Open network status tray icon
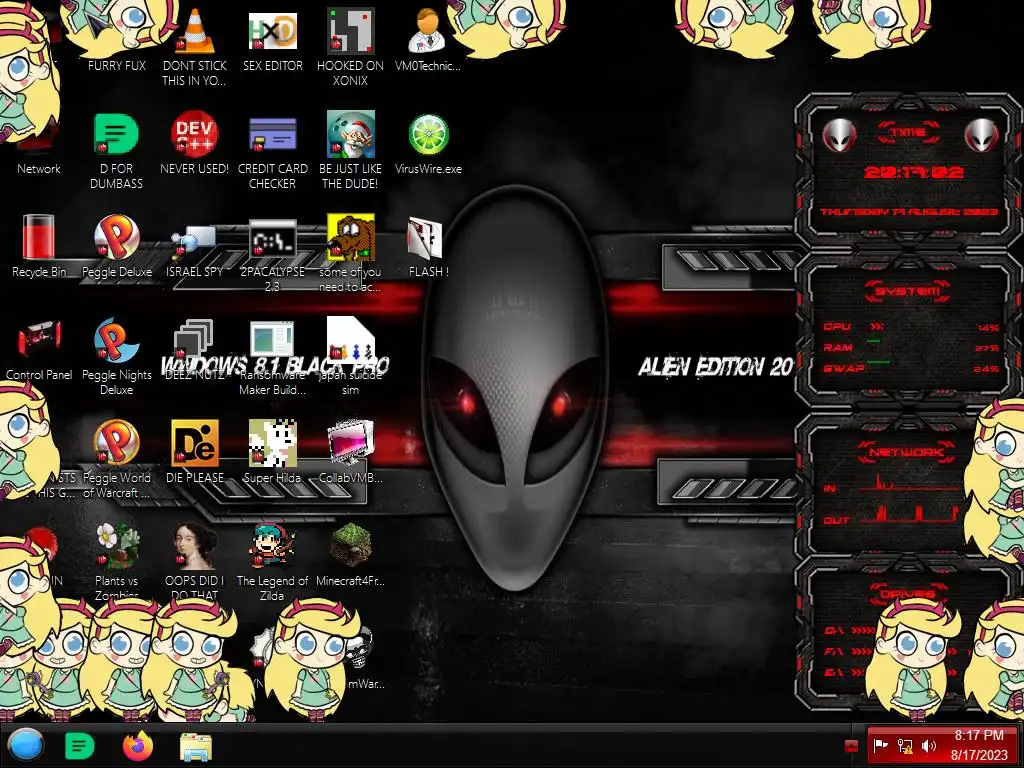1024x768 pixels. [x=905, y=746]
